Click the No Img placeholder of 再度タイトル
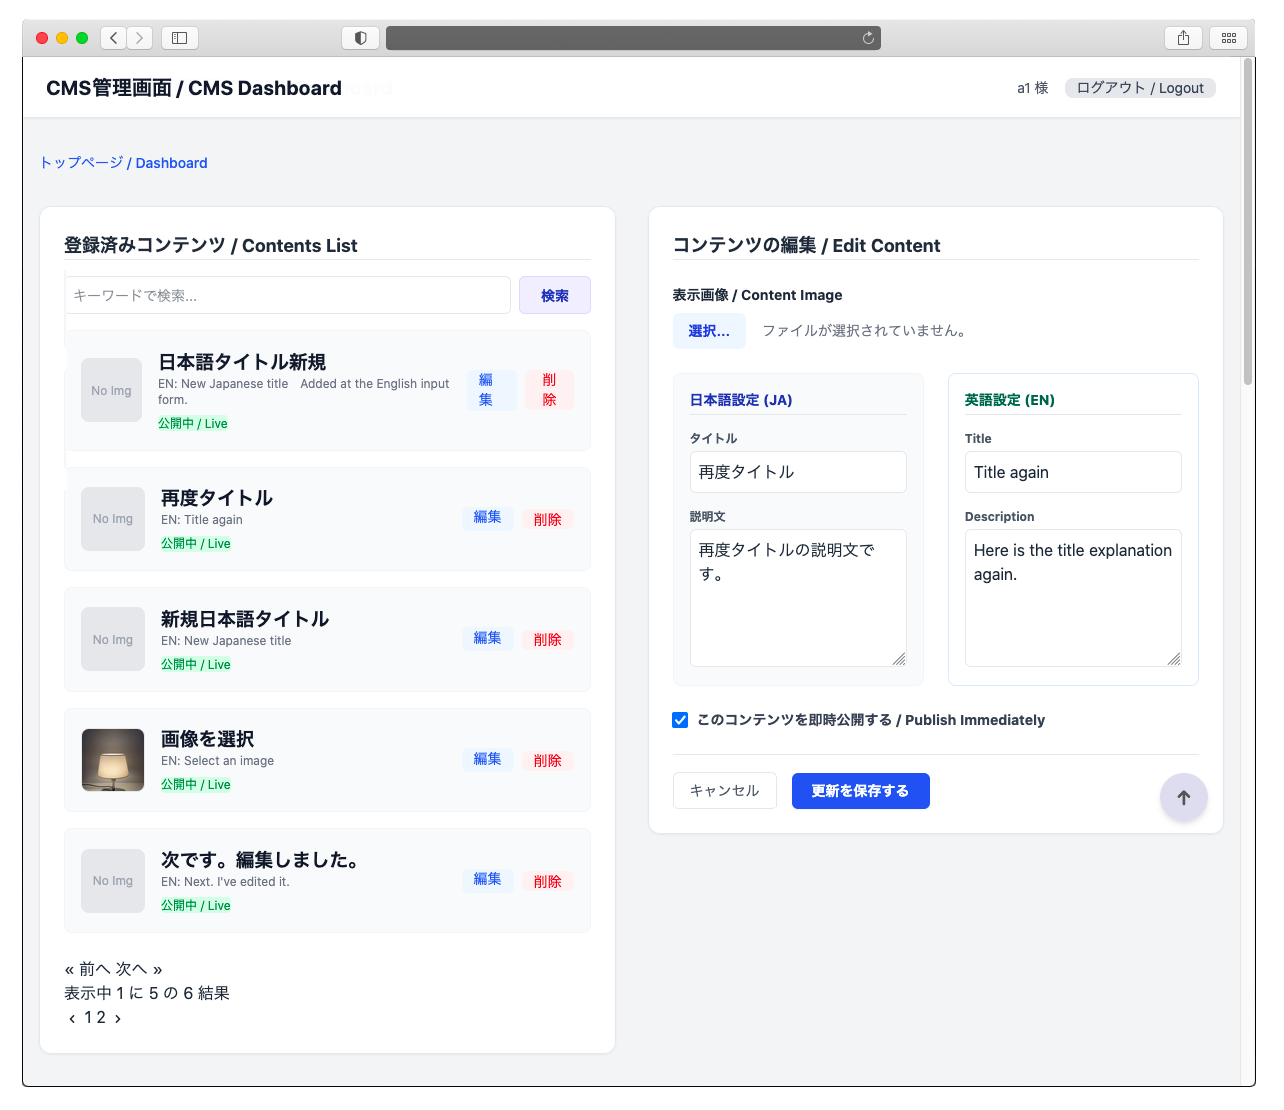The width and height of the screenshot is (1284, 1110). pos(113,519)
